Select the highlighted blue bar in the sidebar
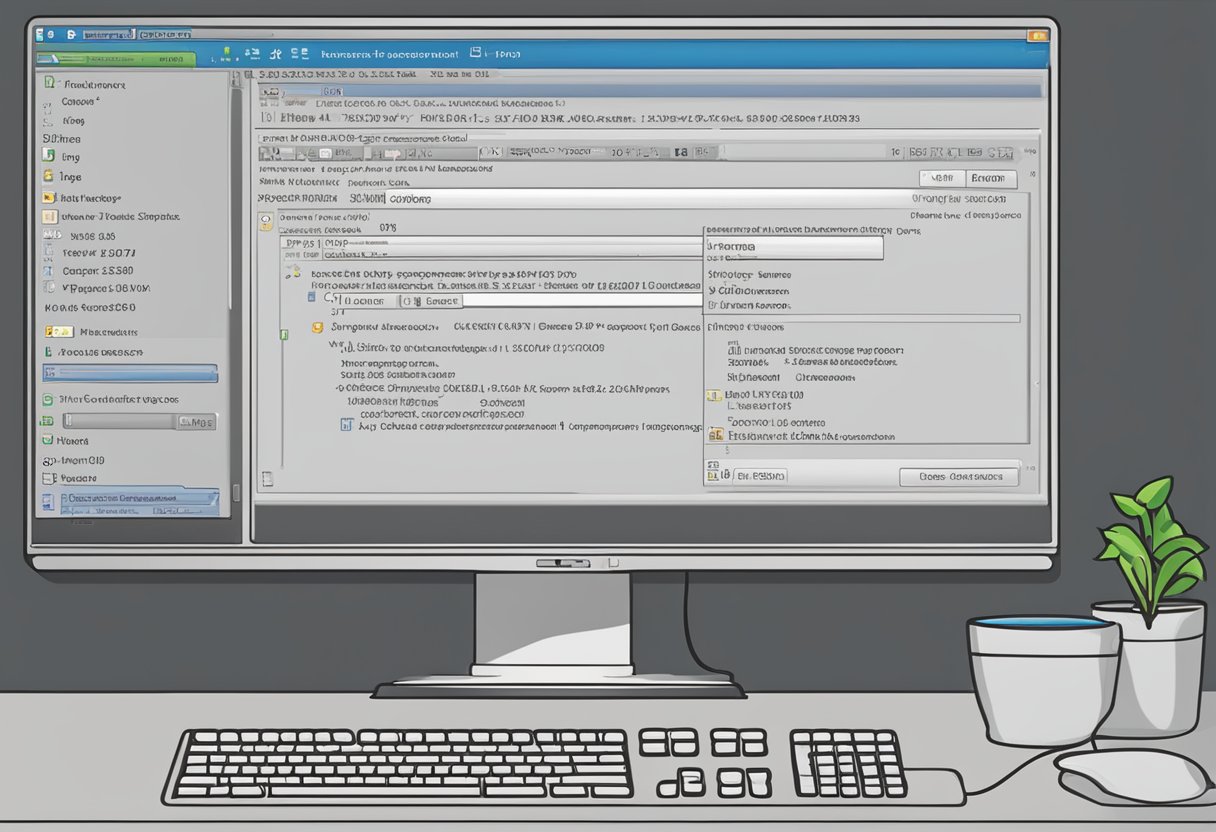Viewport: 1216px width, 832px height. point(130,373)
